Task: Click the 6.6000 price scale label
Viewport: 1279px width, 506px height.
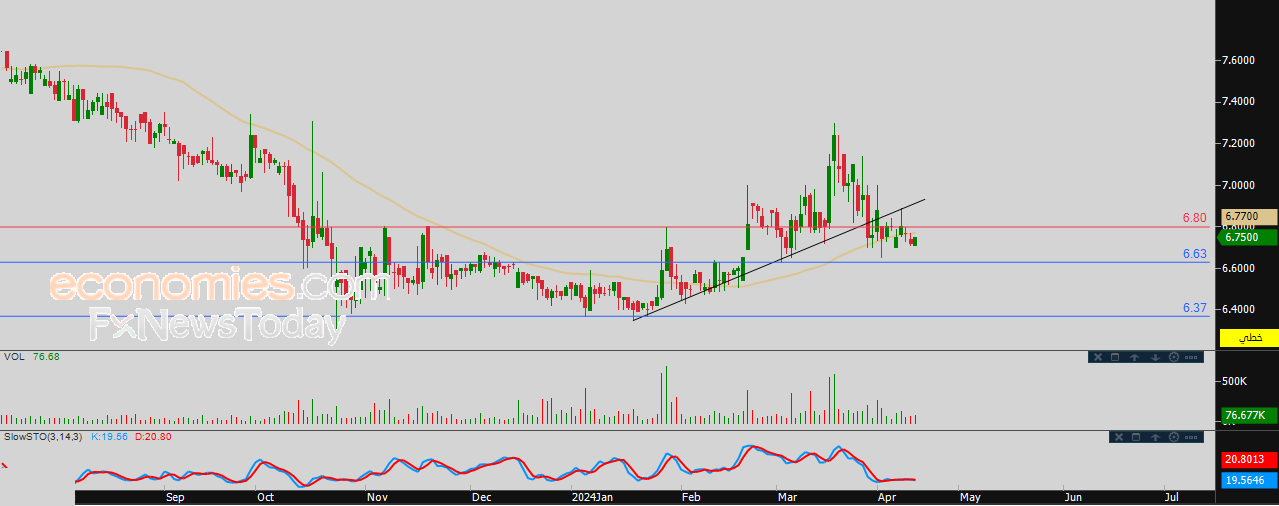Action: click(1238, 268)
